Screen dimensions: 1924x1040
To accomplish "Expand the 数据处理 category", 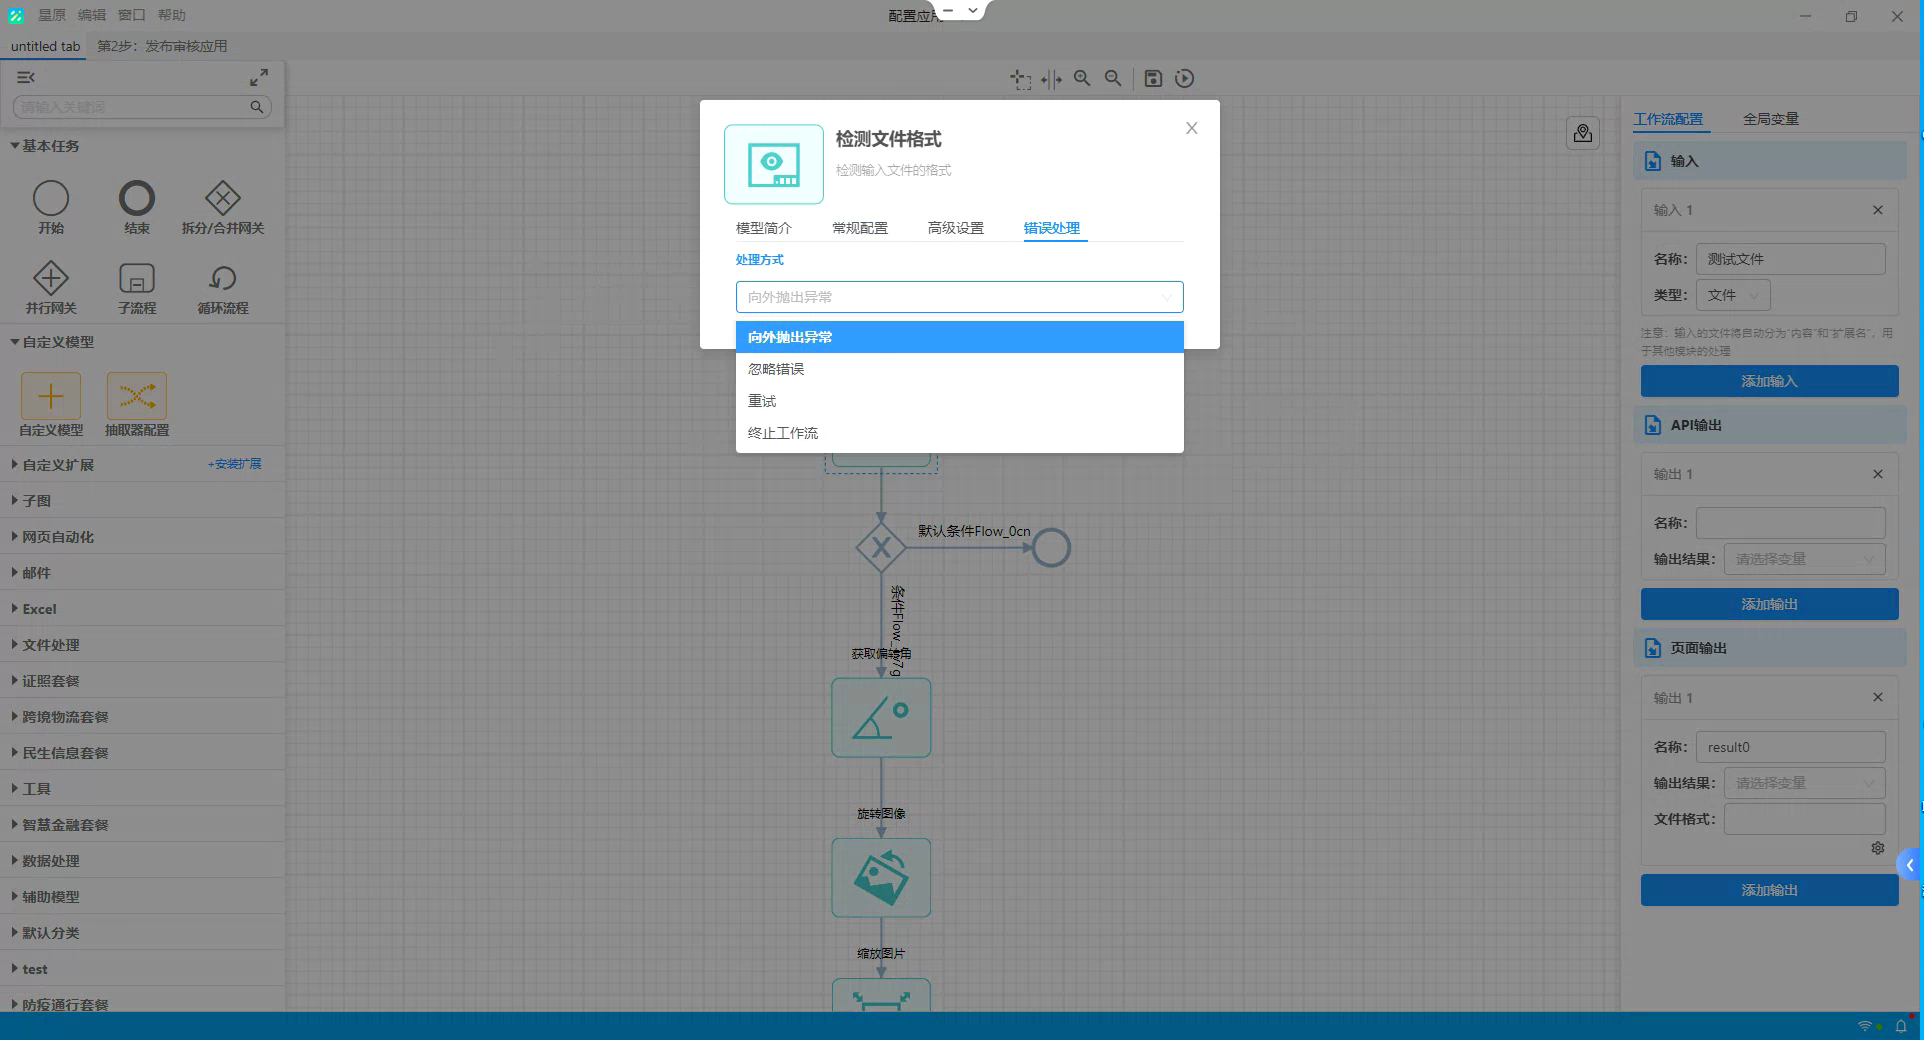I will point(45,861).
